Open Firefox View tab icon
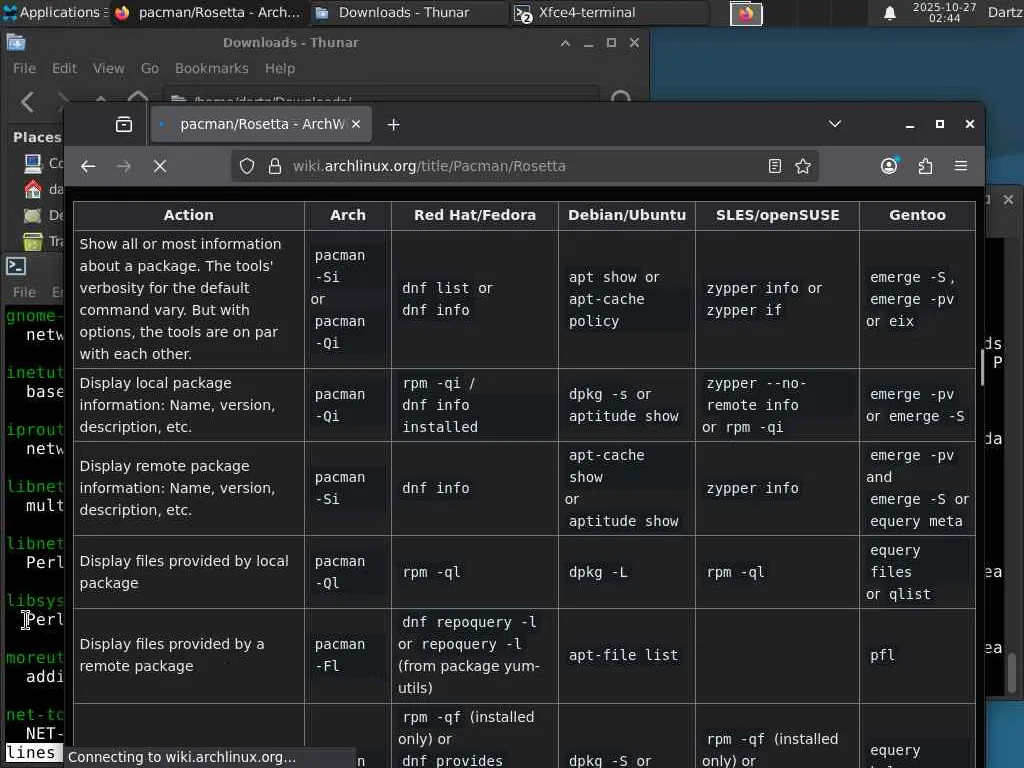The height and width of the screenshot is (768, 1024). click(123, 124)
